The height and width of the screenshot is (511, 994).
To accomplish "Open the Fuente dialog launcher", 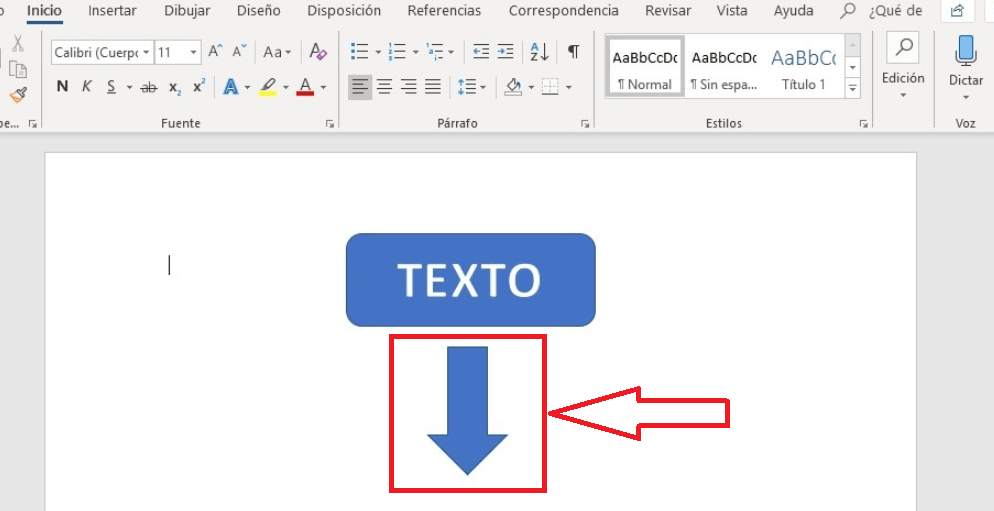I will coord(330,124).
